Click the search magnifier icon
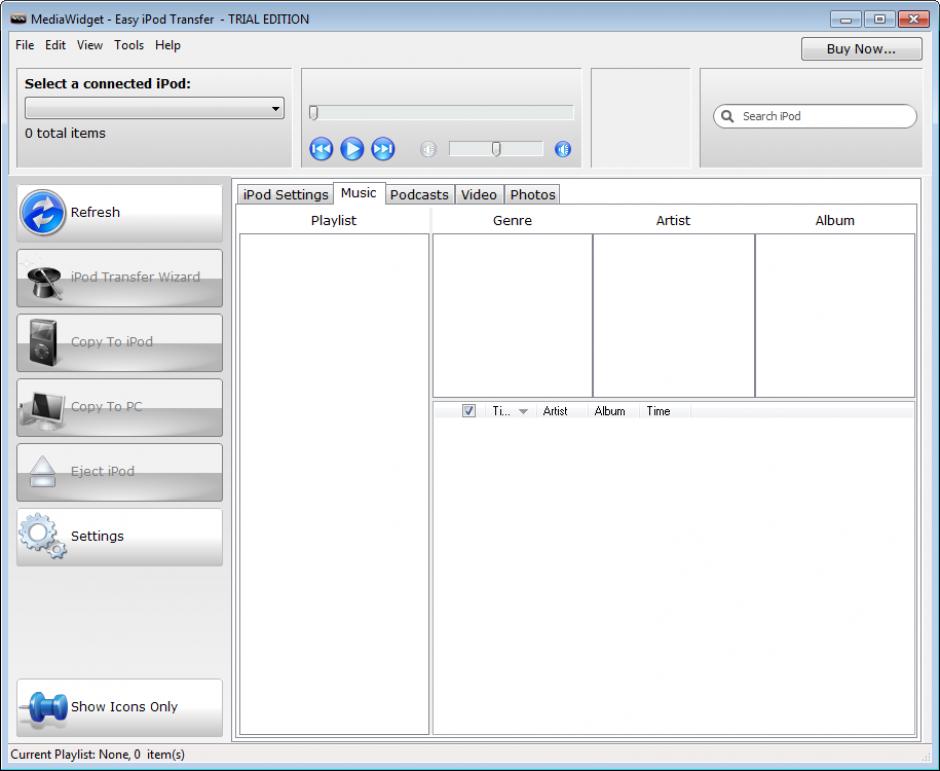This screenshot has width=940, height=771. (x=727, y=116)
